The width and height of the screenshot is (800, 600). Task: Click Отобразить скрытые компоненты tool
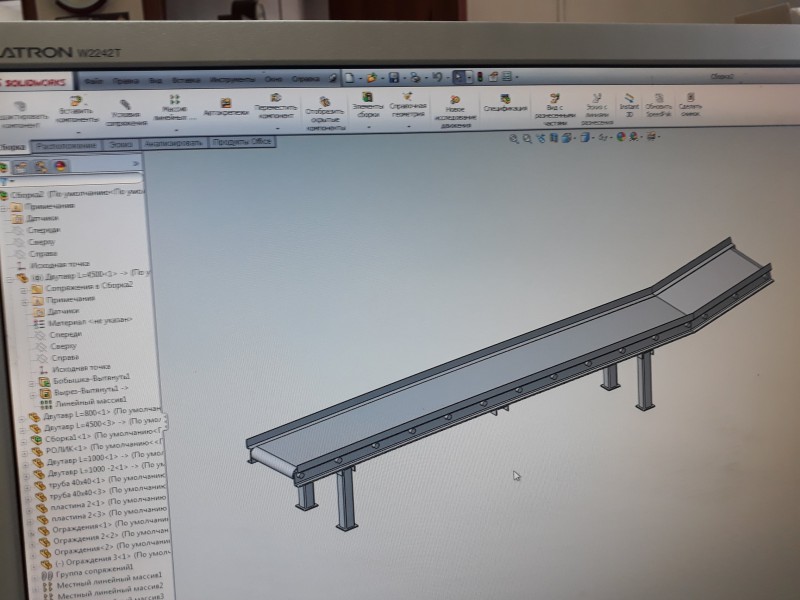click(324, 113)
